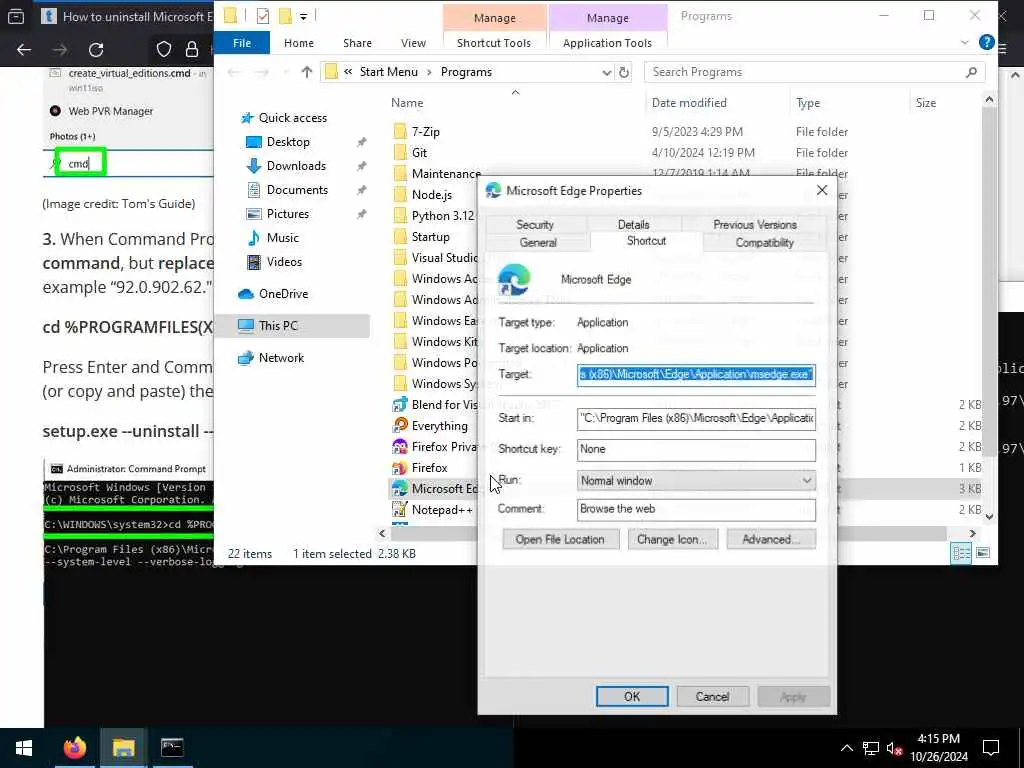
Task: Click the Change Icon button
Action: point(672,539)
